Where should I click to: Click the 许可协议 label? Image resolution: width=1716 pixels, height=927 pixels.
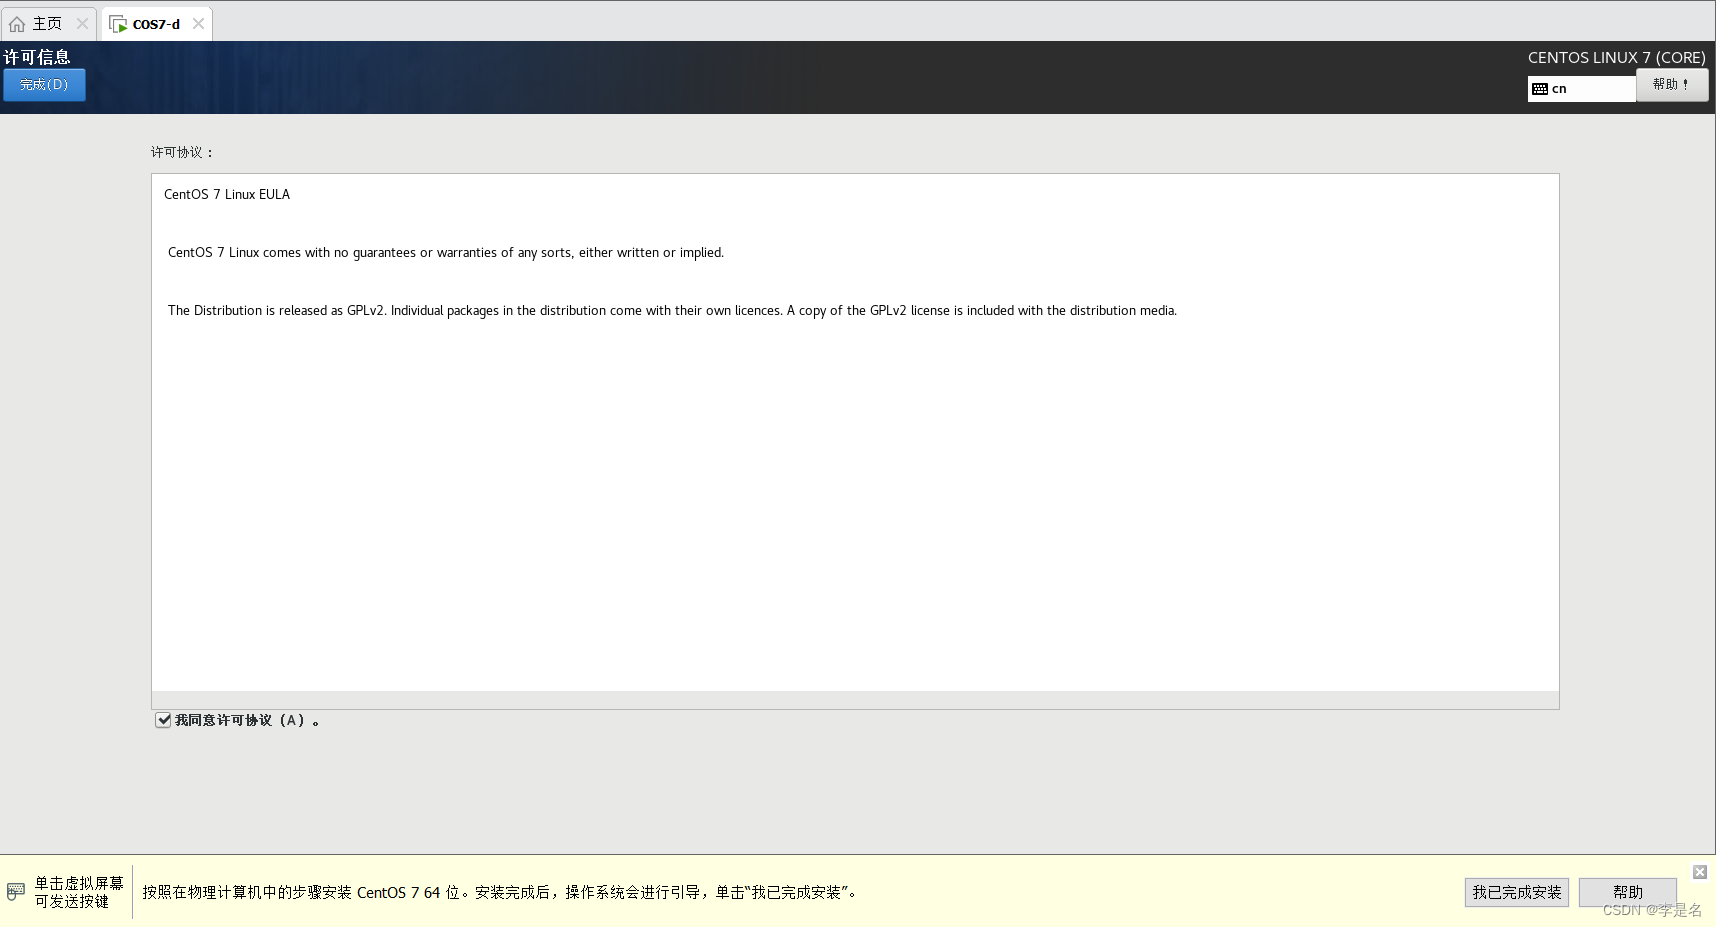coord(182,152)
